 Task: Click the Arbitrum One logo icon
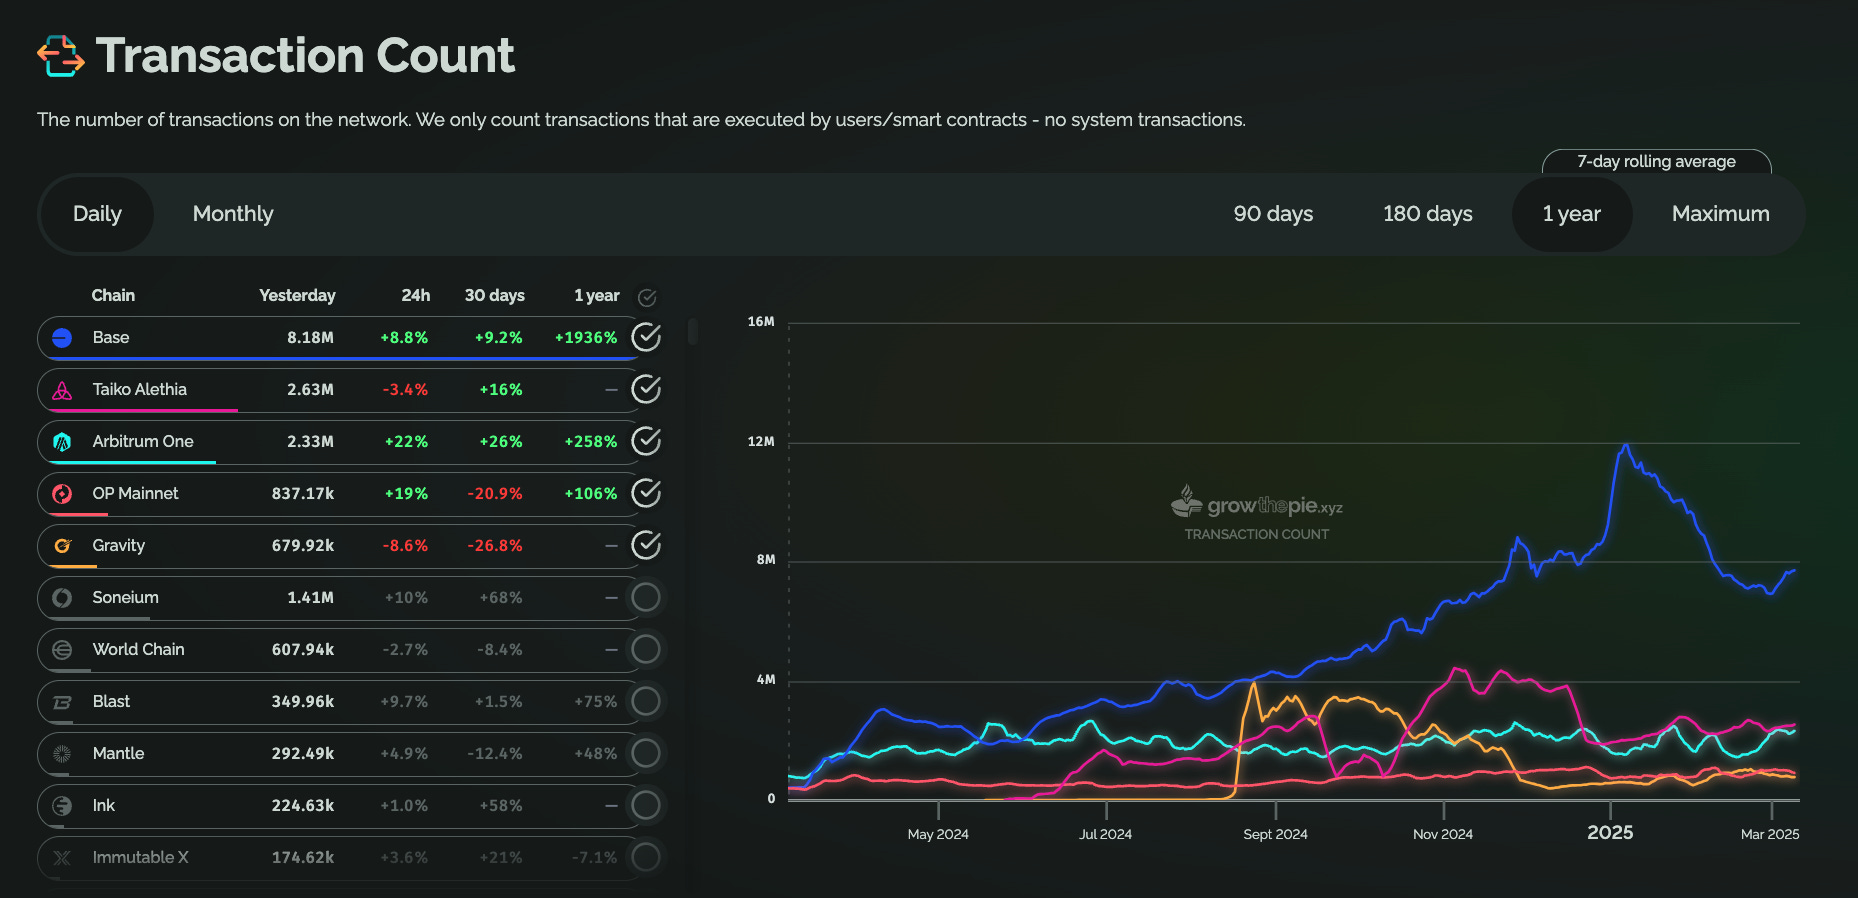(62, 442)
